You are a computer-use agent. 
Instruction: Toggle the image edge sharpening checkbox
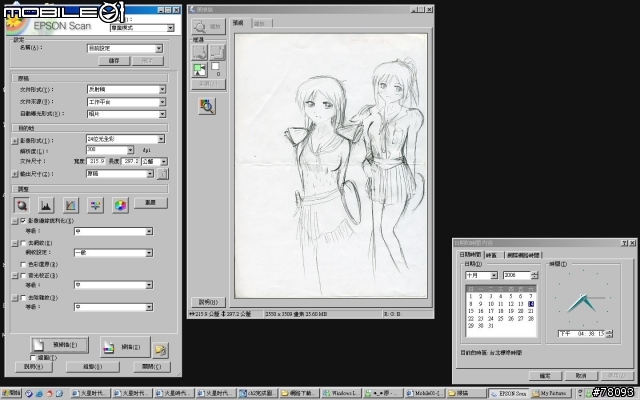[x=23, y=220]
